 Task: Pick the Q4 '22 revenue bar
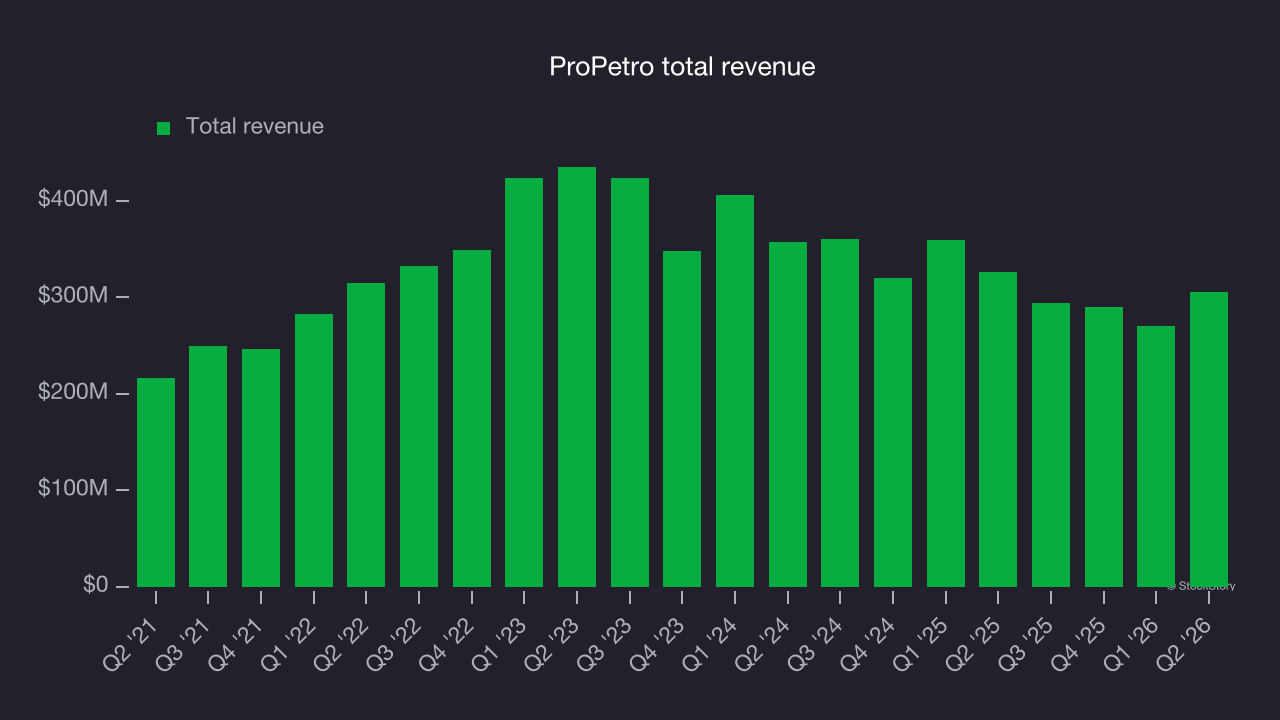[x=472, y=418]
